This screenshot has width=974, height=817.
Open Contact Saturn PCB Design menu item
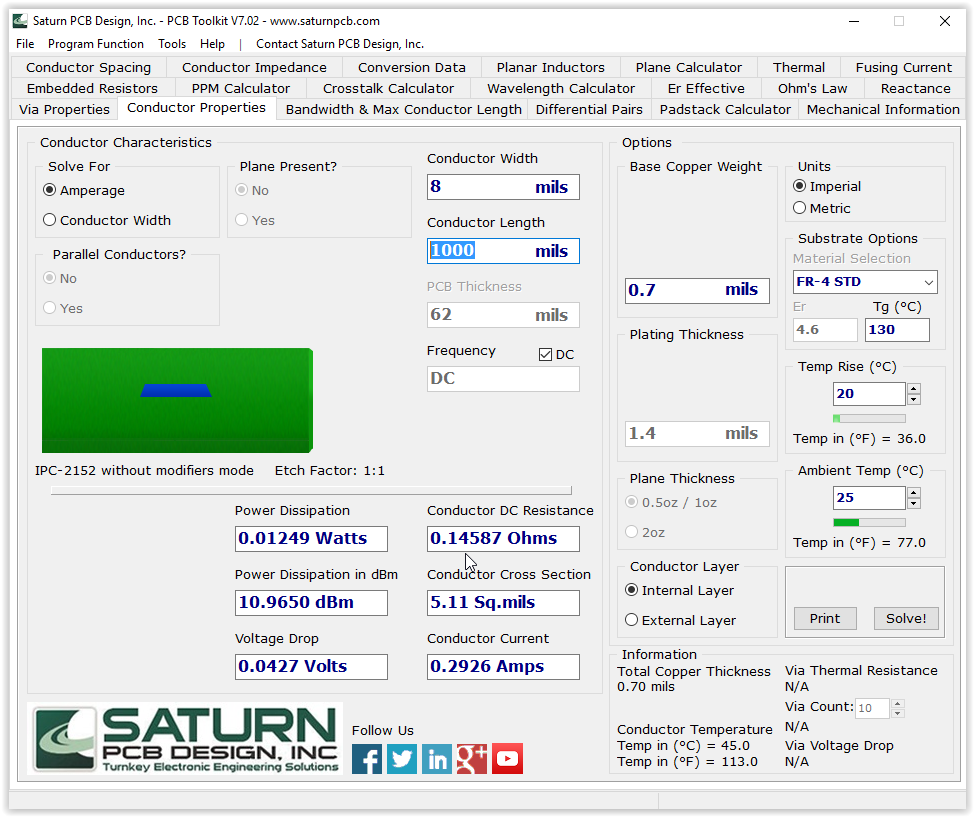click(x=340, y=44)
